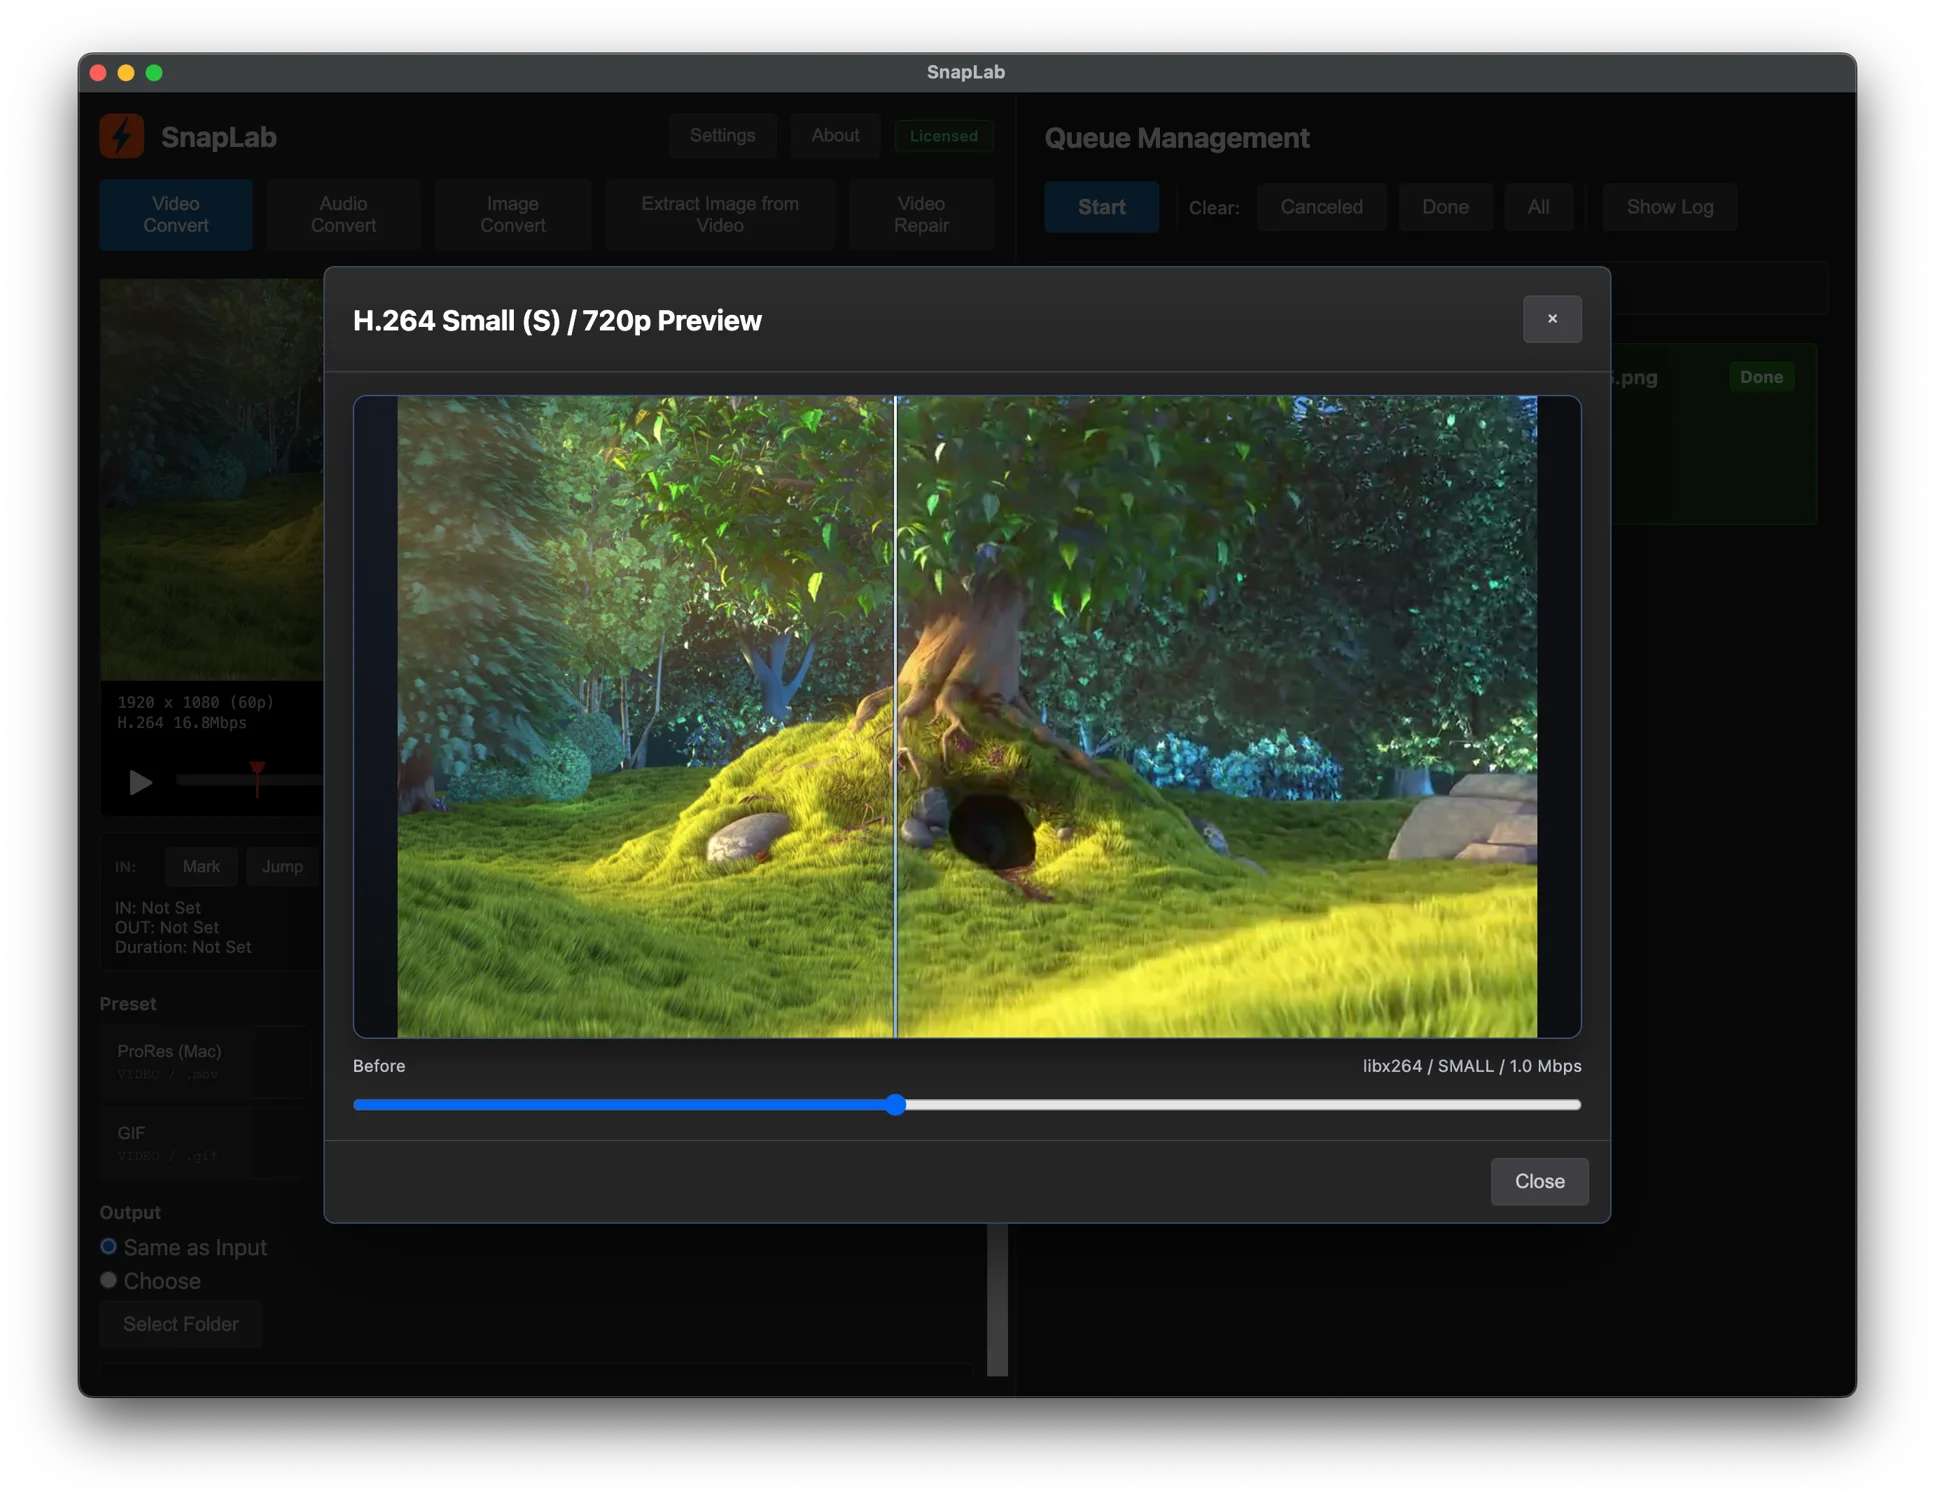Screen dimensions: 1935x1501
Task: Click the red playhead marker on the timeline
Action: (257, 777)
